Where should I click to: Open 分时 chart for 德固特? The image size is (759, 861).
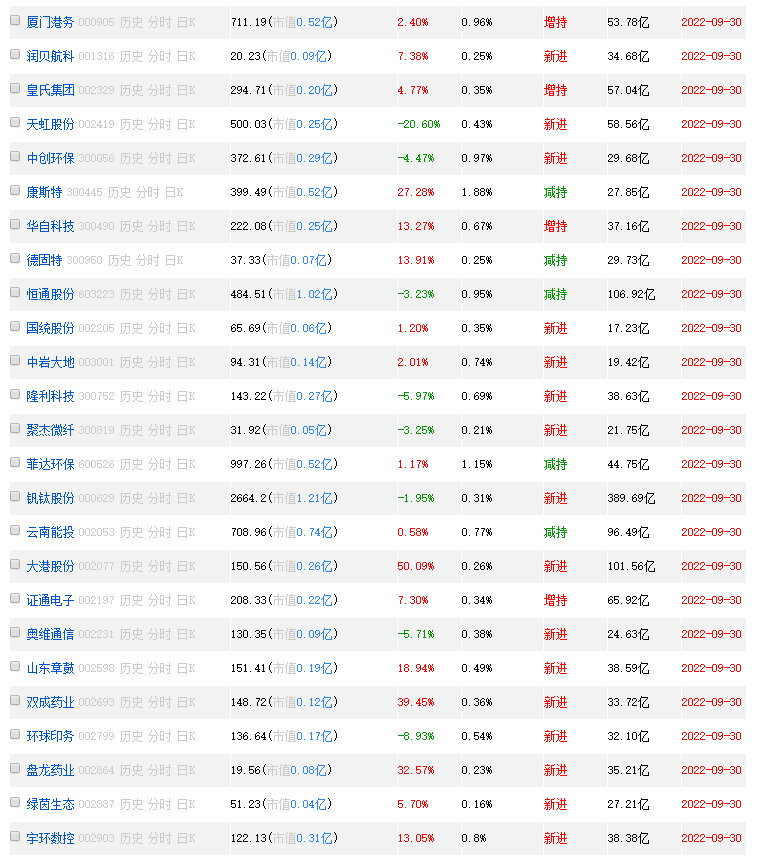148,260
